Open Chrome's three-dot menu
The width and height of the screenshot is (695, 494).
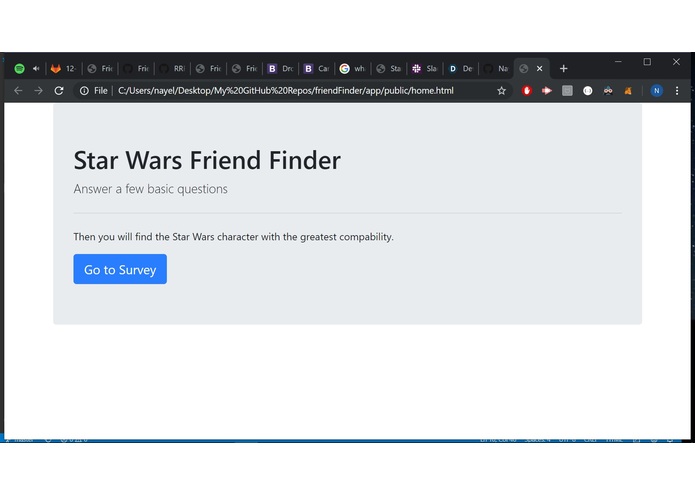pyautogui.click(x=677, y=91)
